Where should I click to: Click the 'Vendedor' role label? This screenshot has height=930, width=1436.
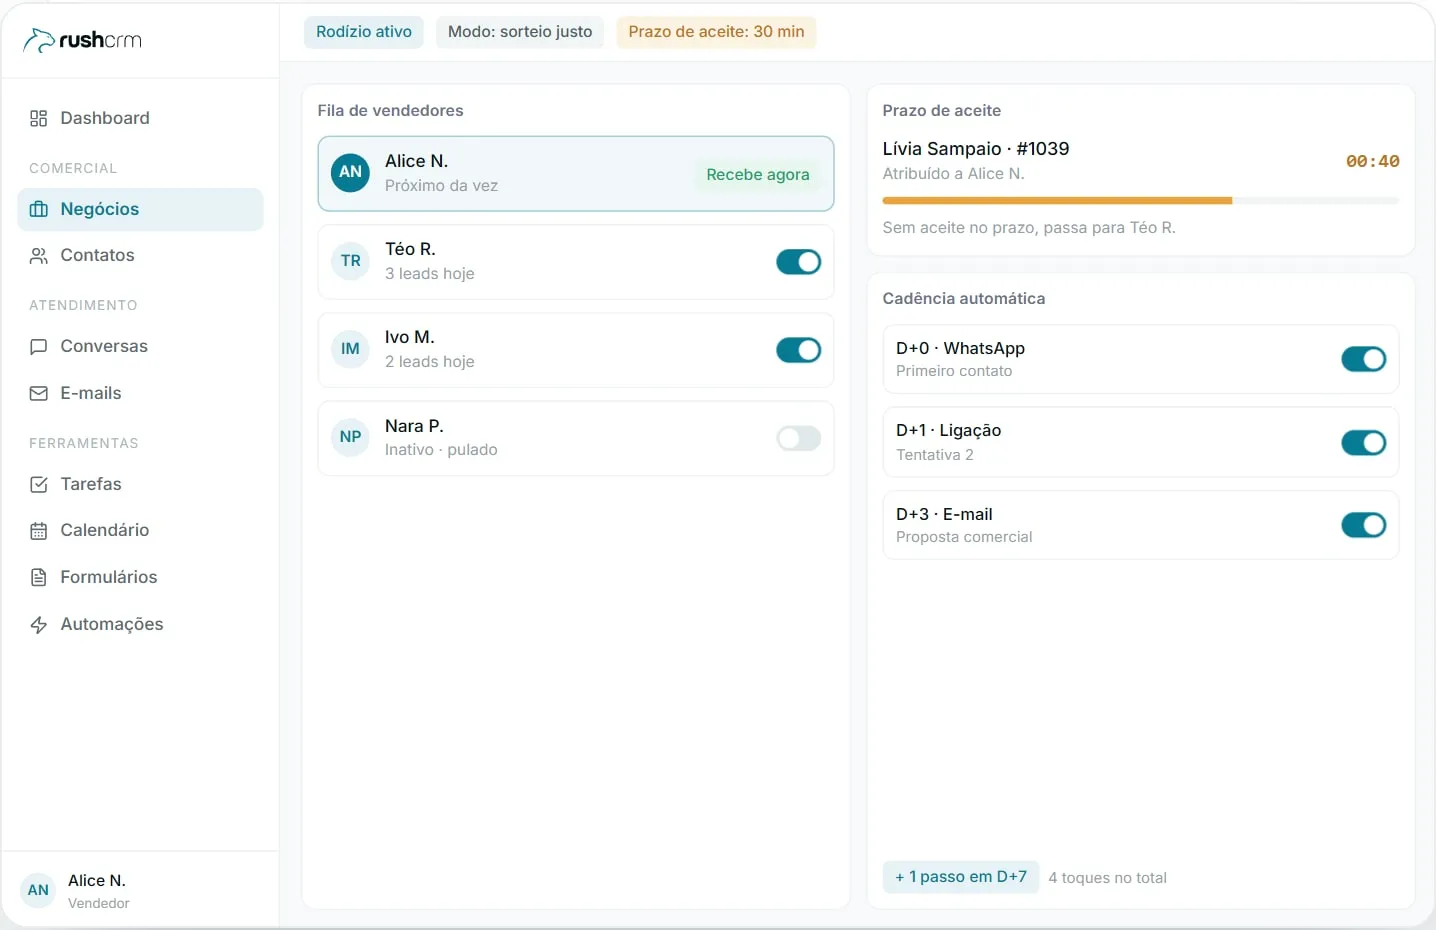[x=99, y=903]
